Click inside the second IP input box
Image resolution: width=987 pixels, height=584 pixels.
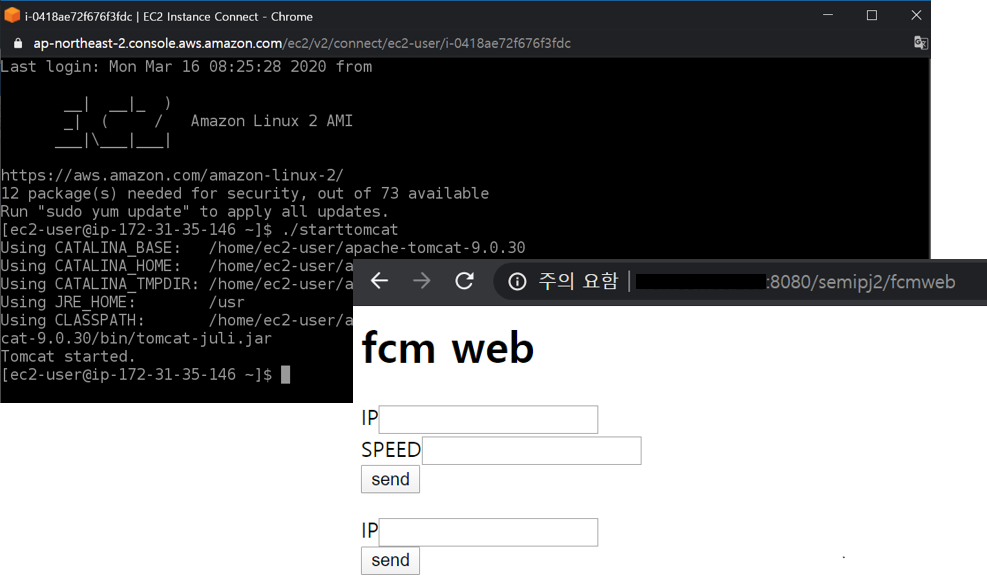487,531
